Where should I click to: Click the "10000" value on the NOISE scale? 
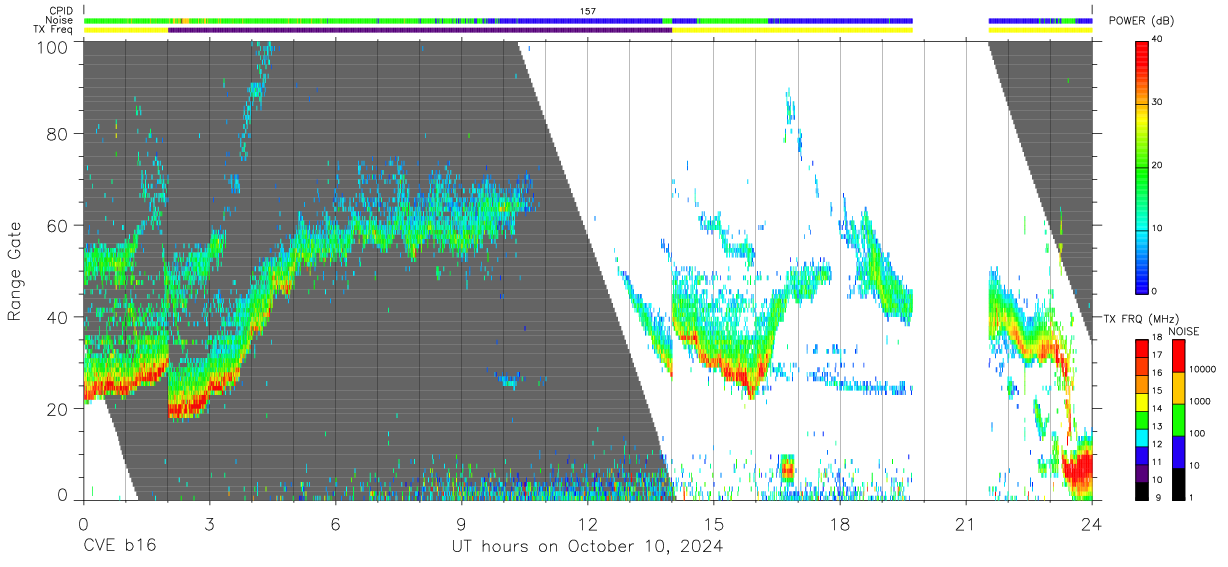click(x=1202, y=369)
